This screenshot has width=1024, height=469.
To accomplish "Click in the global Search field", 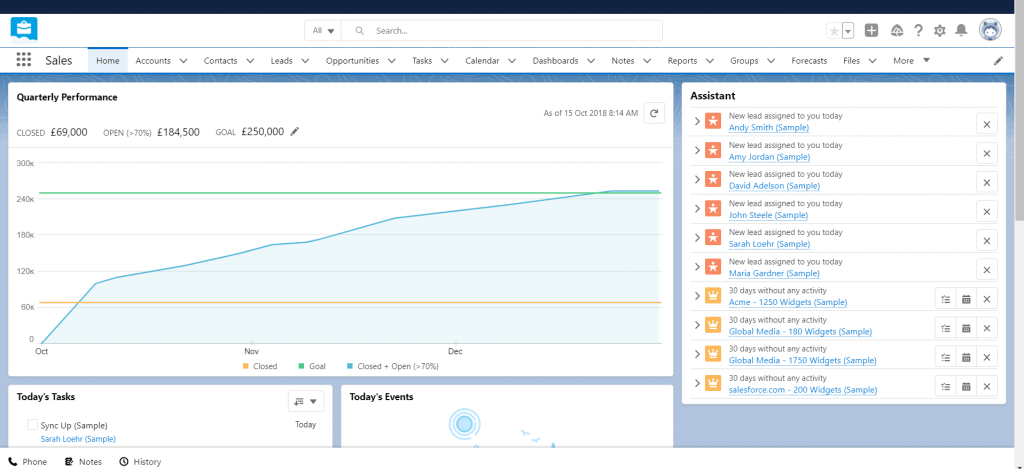I will click(502, 31).
